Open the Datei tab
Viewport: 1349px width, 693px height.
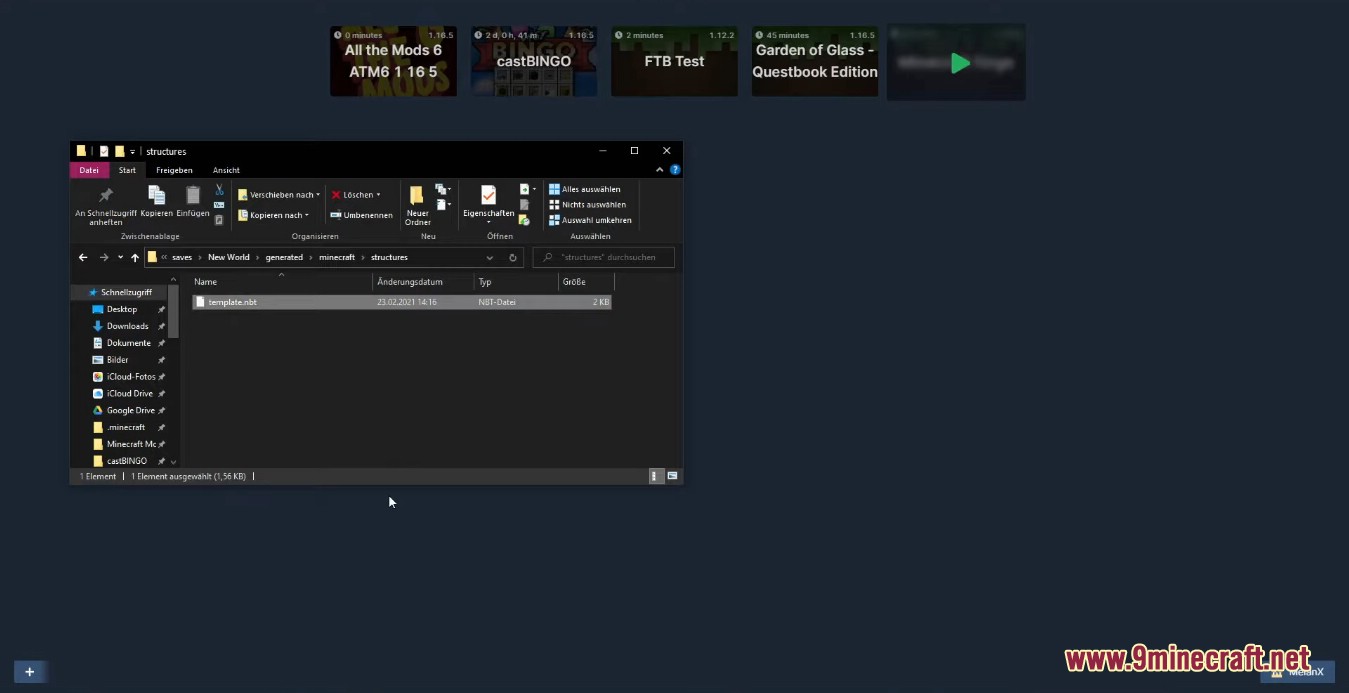[x=89, y=170]
